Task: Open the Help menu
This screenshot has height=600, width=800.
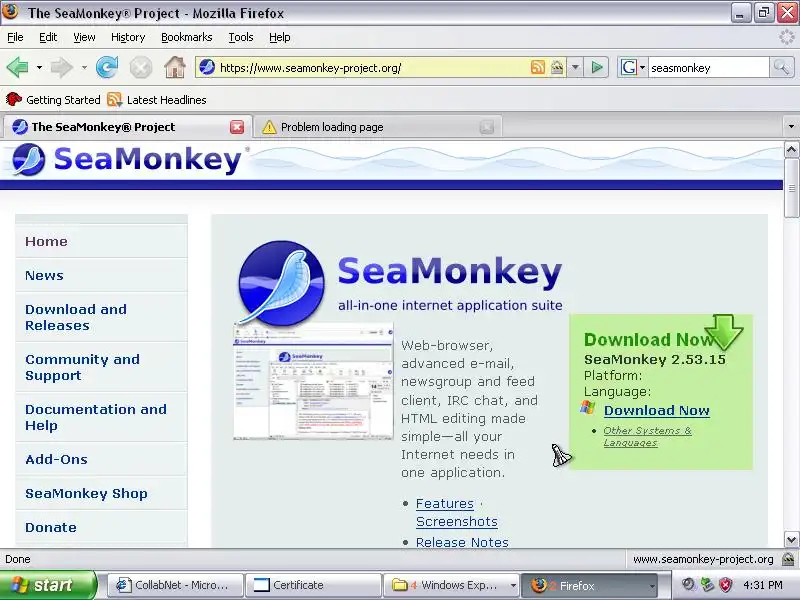Action: [x=280, y=37]
